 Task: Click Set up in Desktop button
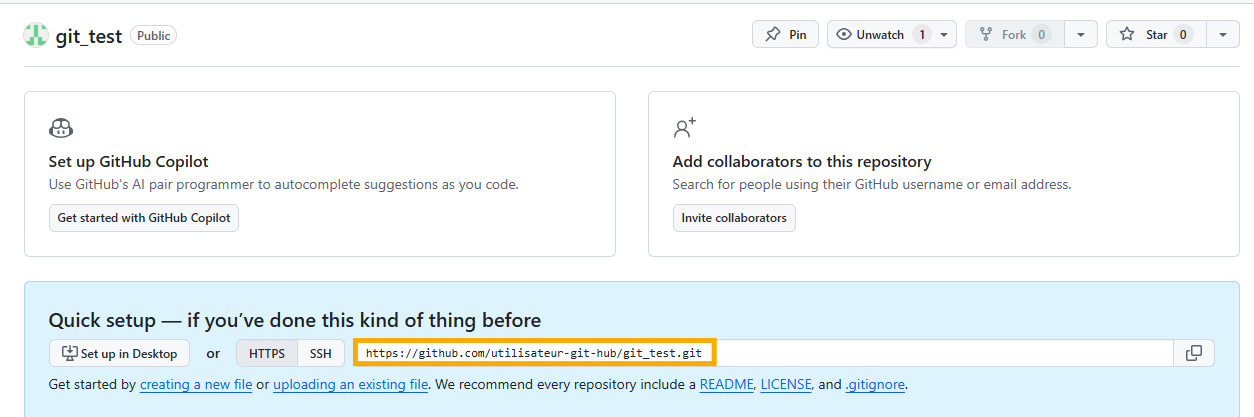tap(119, 353)
